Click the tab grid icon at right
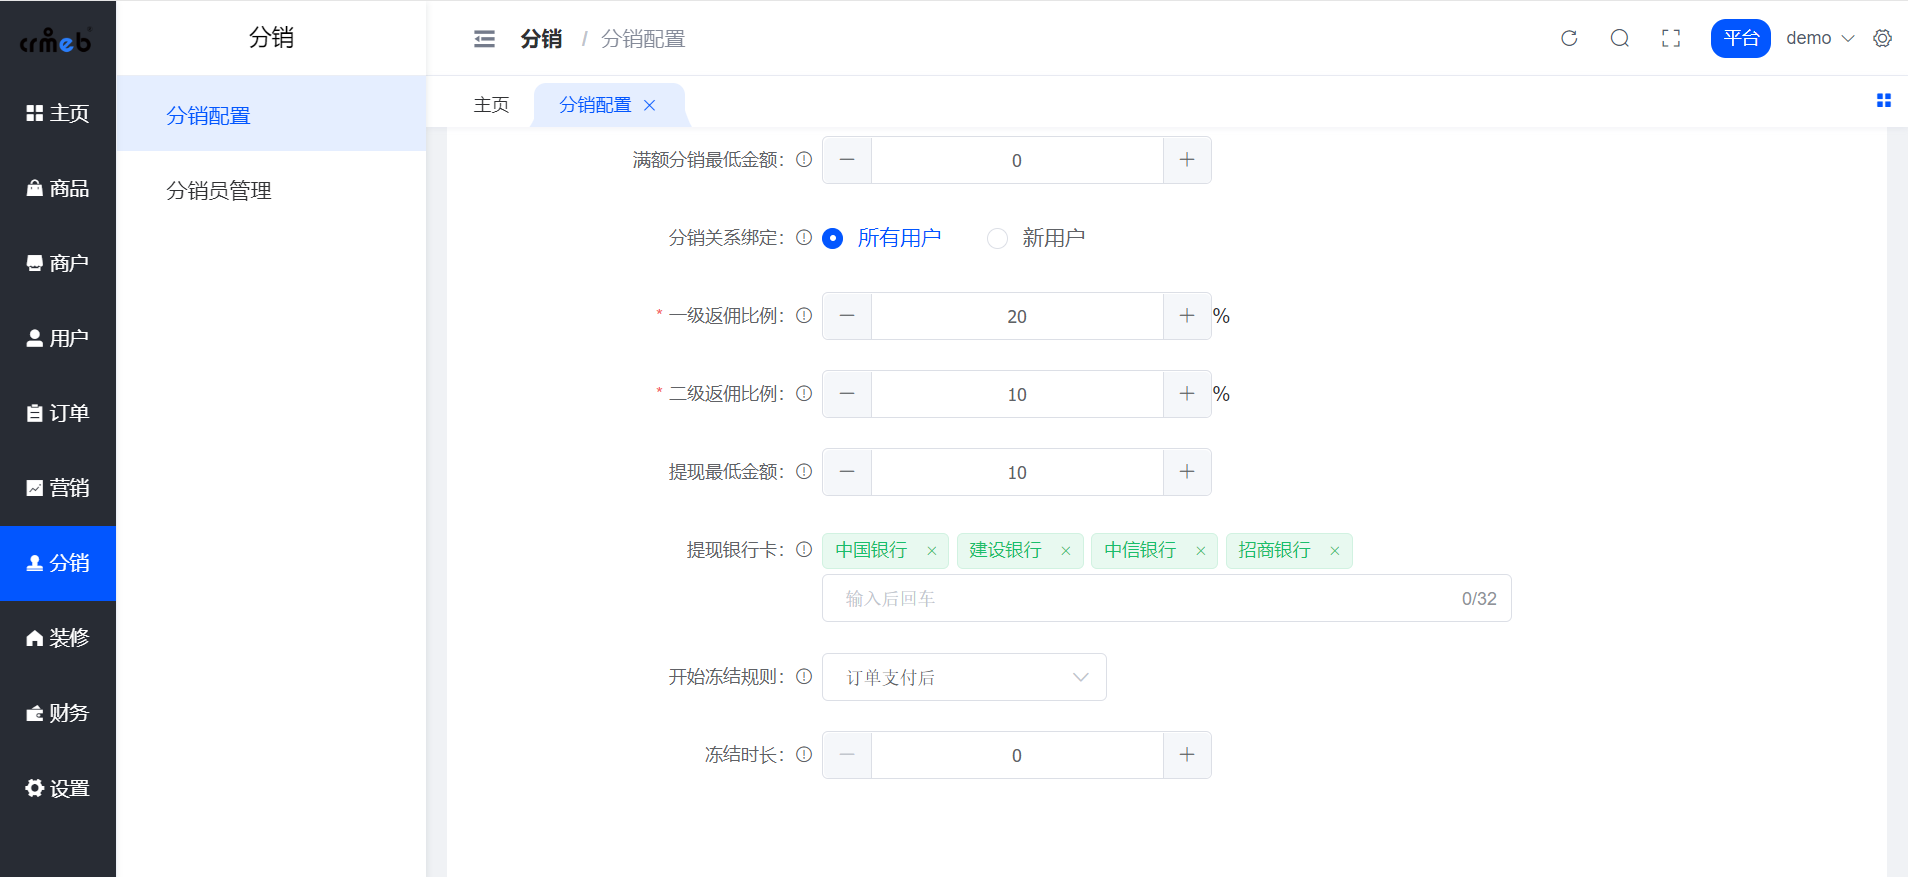Screen dimensions: 1908x877 (x=1884, y=100)
